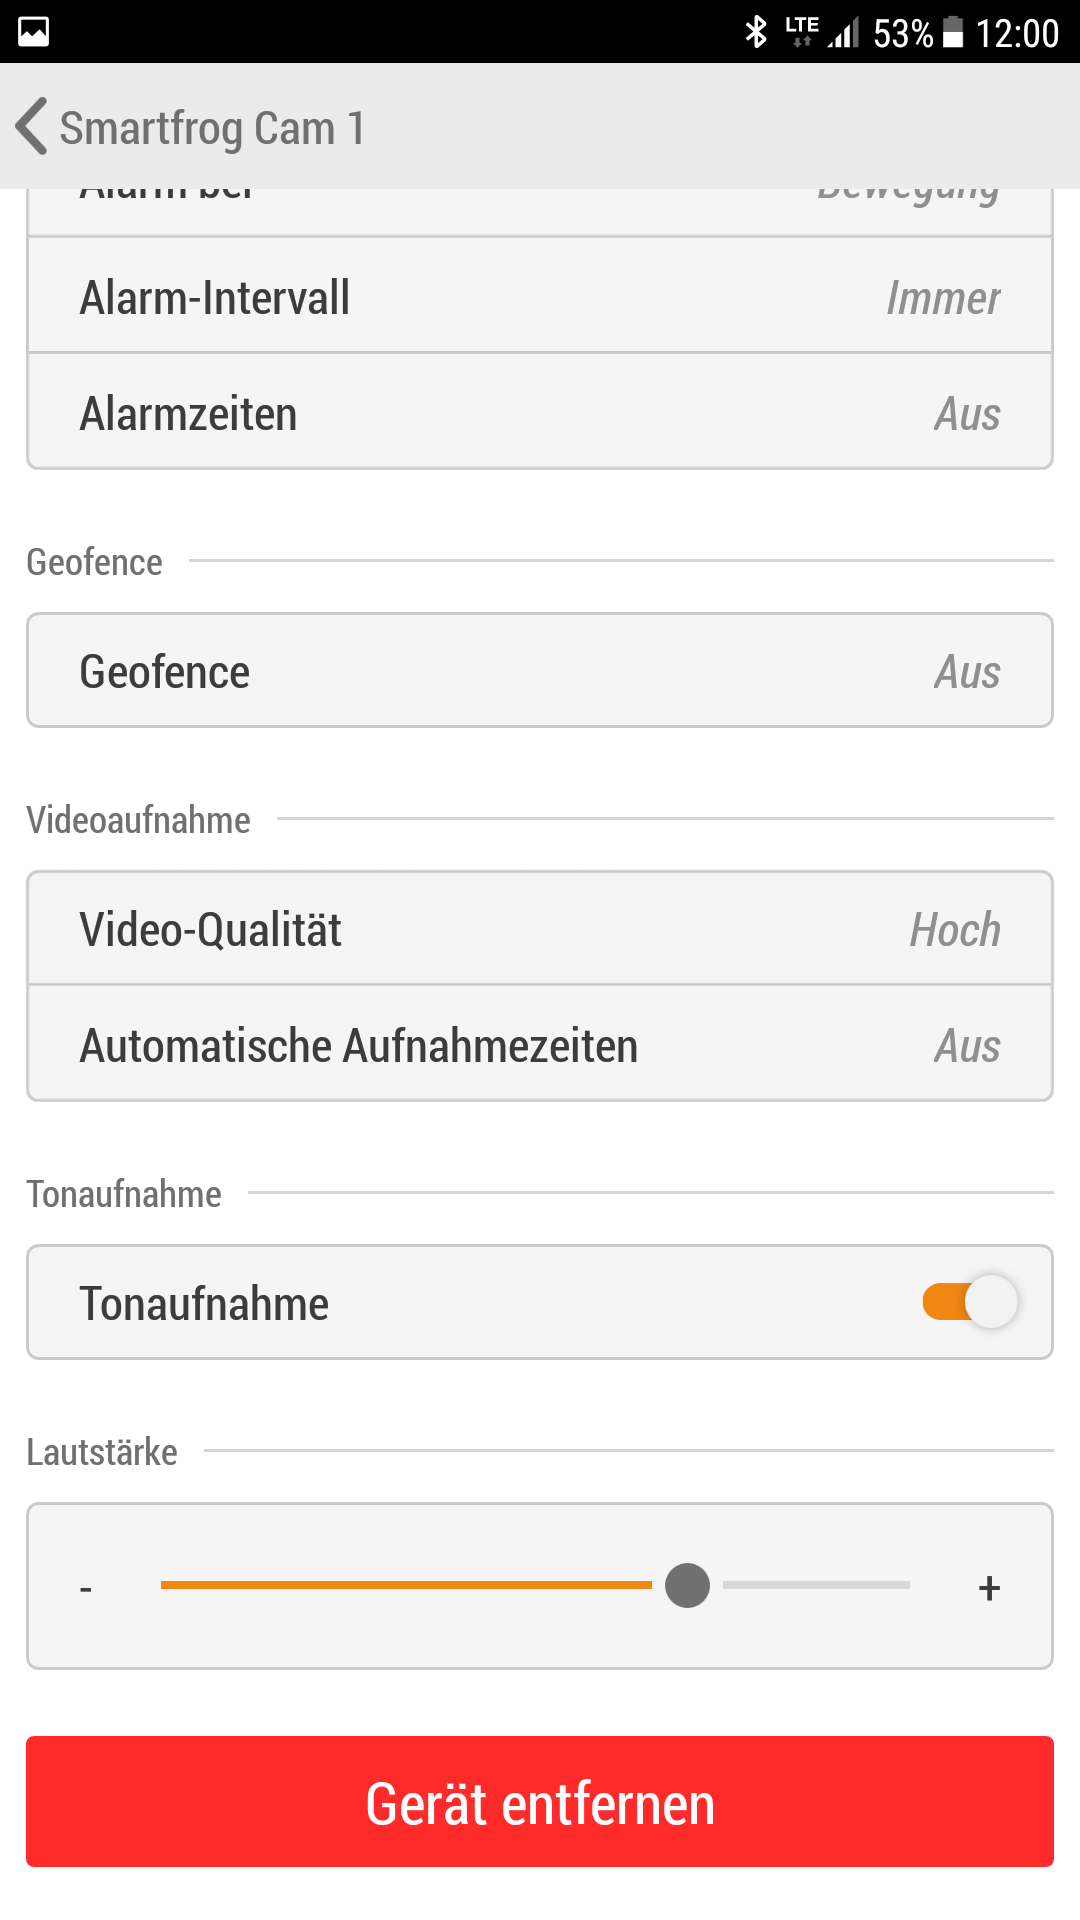Open Automatische Aufnahmezeiten settings row
Screen dimensions: 1080x1920
click(x=540, y=1045)
